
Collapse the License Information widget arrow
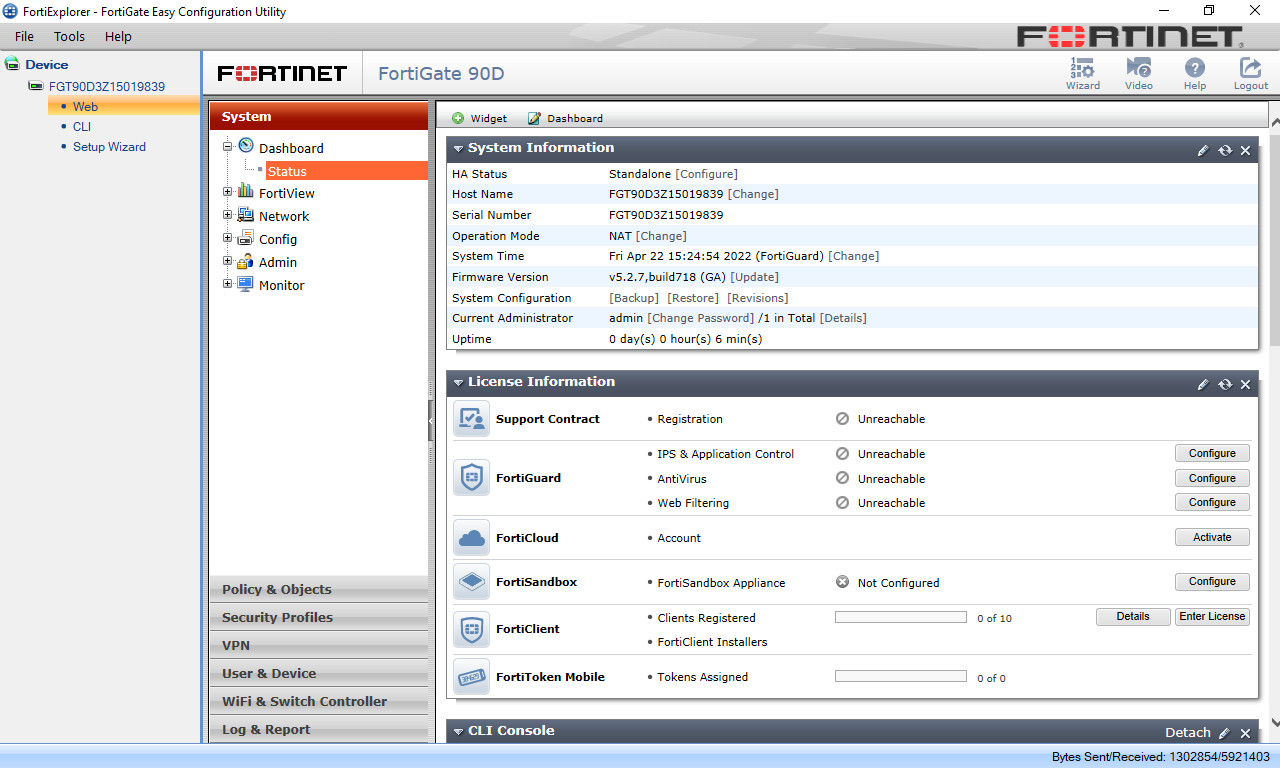click(x=458, y=383)
